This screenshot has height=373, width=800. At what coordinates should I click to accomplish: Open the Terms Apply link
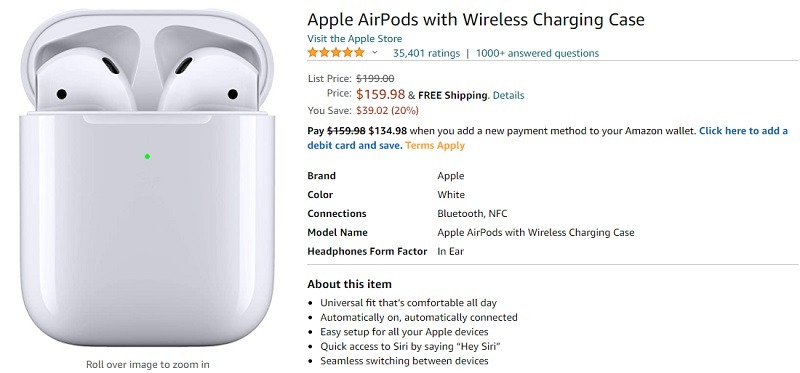click(x=435, y=145)
